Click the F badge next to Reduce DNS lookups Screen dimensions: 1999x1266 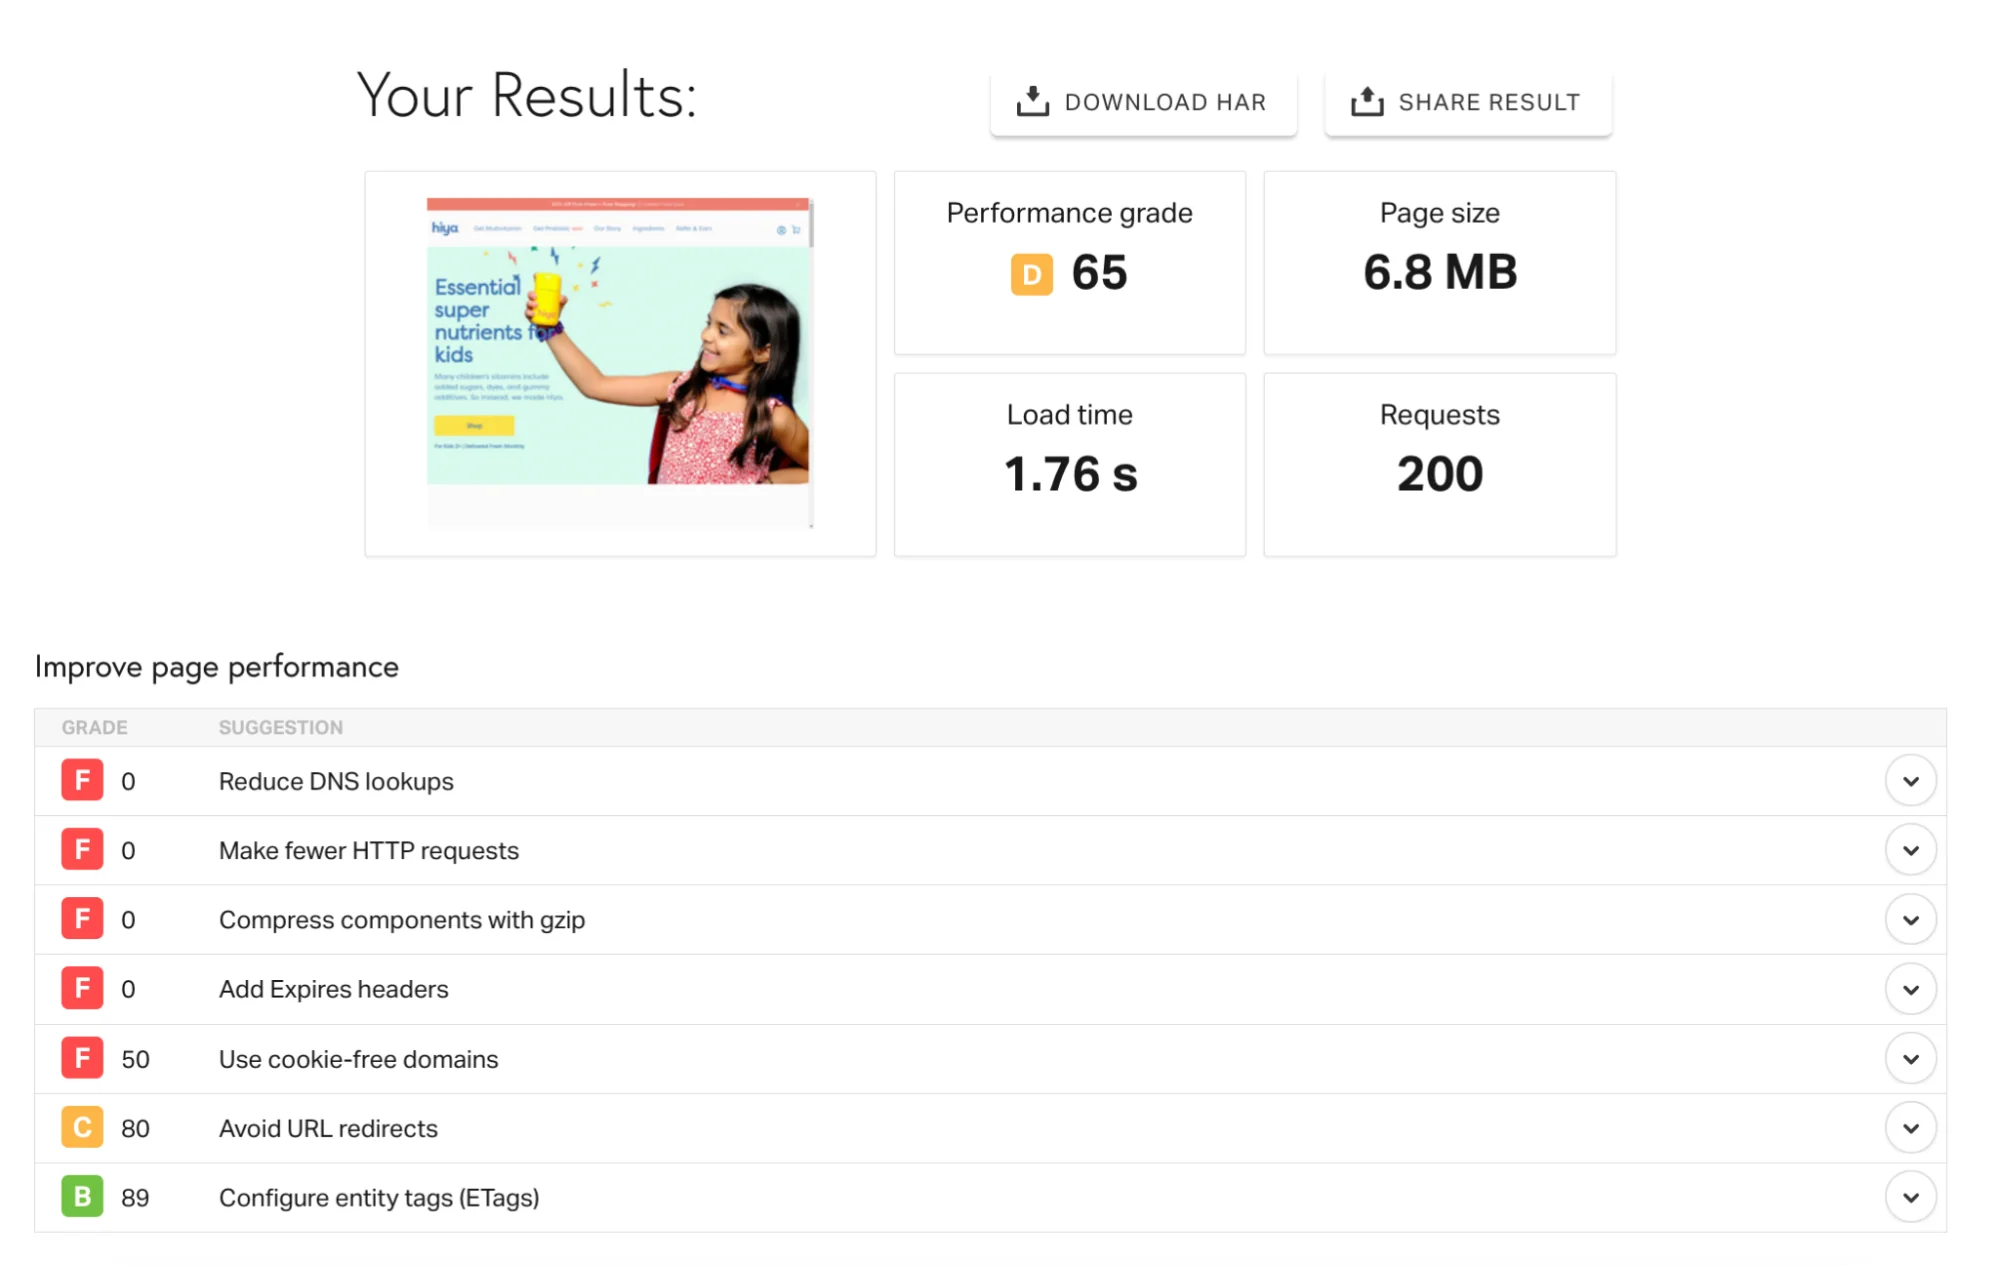(x=82, y=781)
